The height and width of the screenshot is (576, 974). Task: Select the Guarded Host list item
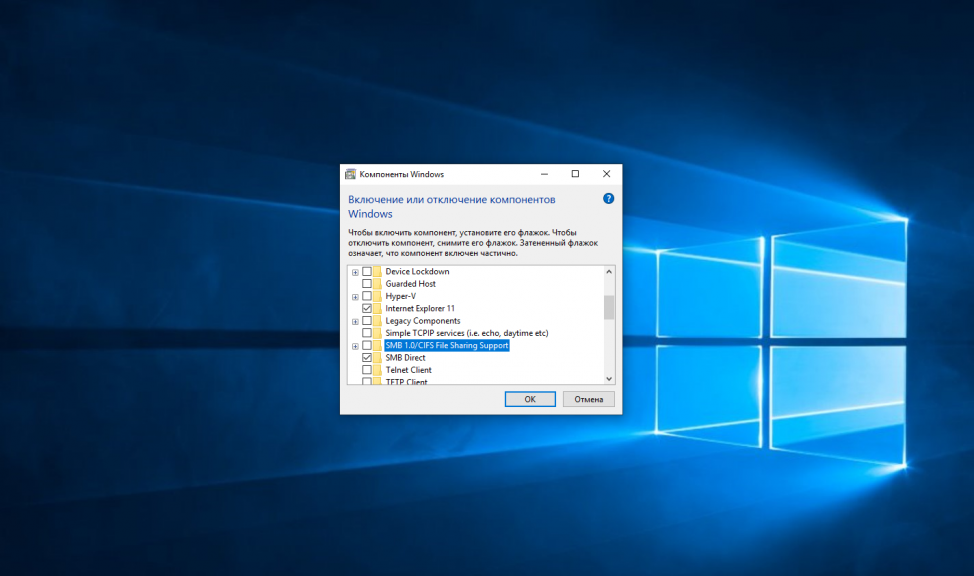tap(410, 284)
